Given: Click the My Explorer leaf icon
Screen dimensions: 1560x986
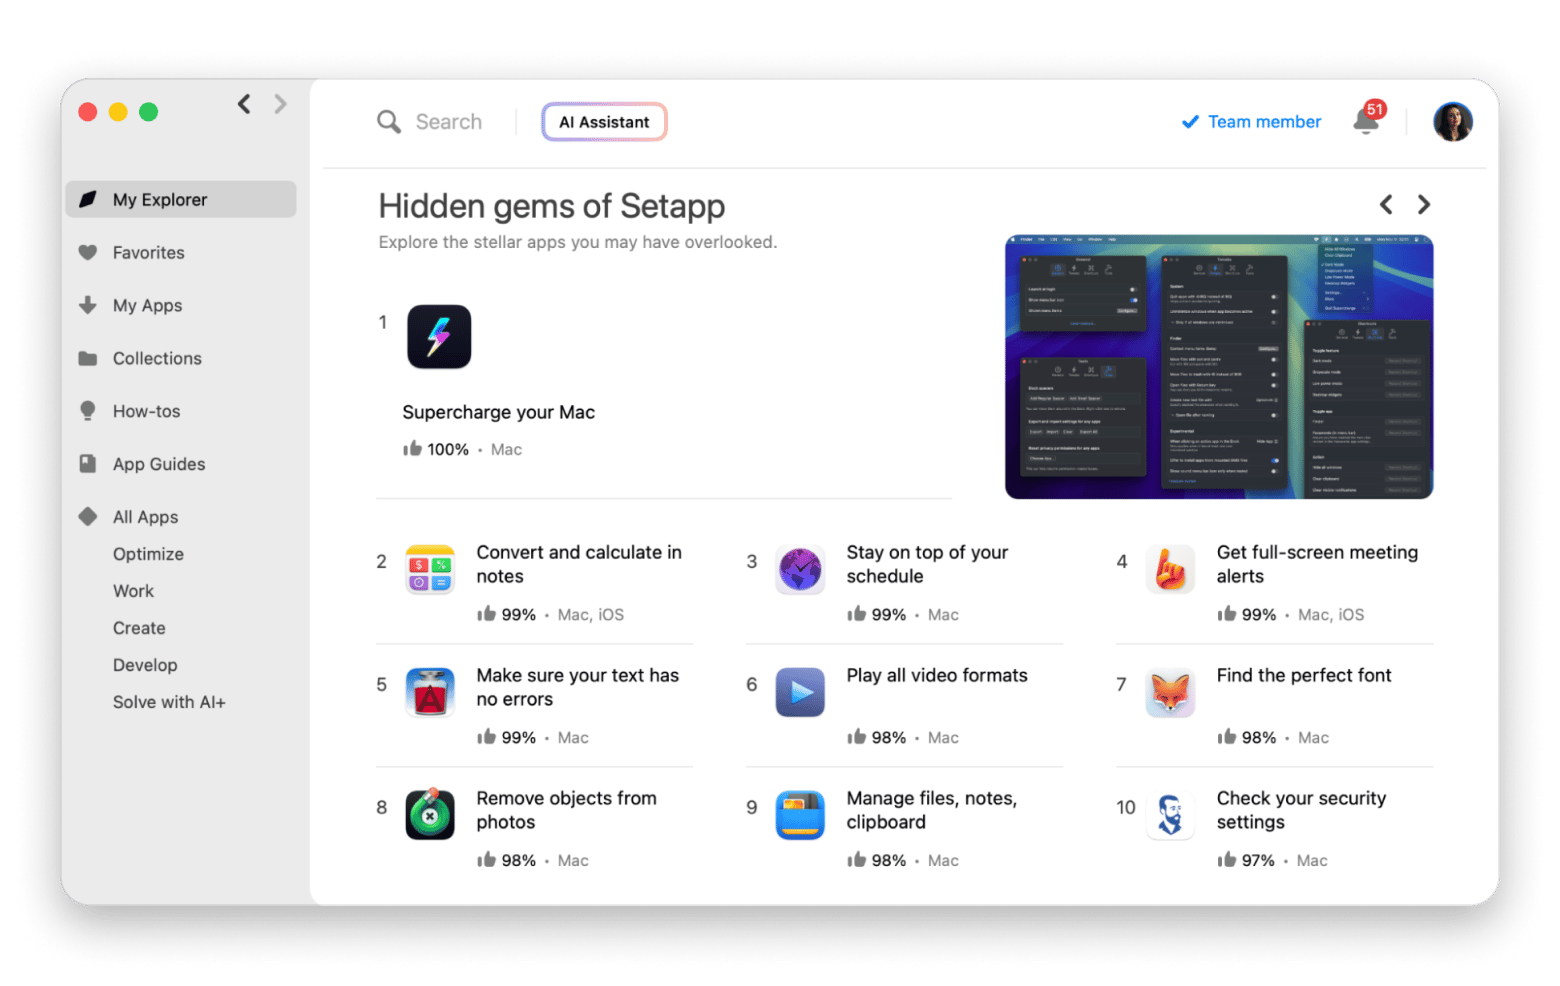Looking at the screenshot, I should pos(88,199).
